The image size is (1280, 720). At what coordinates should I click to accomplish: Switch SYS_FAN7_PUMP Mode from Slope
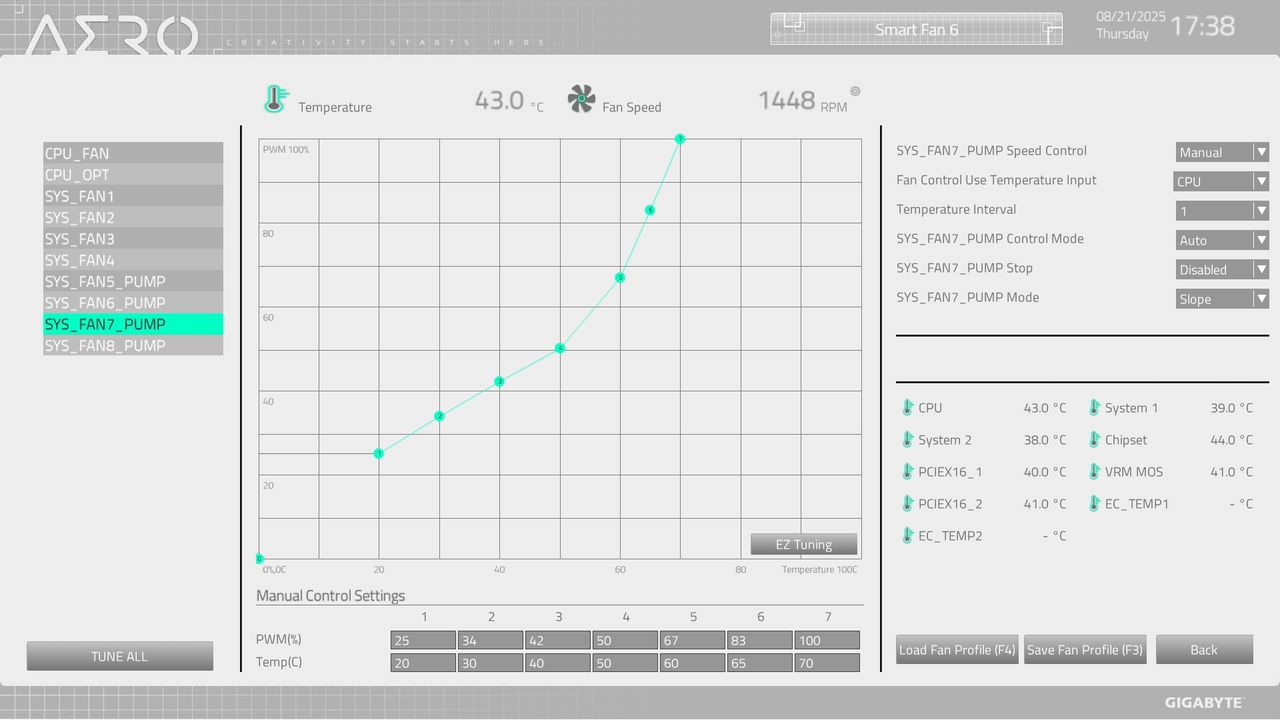pos(1222,299)
